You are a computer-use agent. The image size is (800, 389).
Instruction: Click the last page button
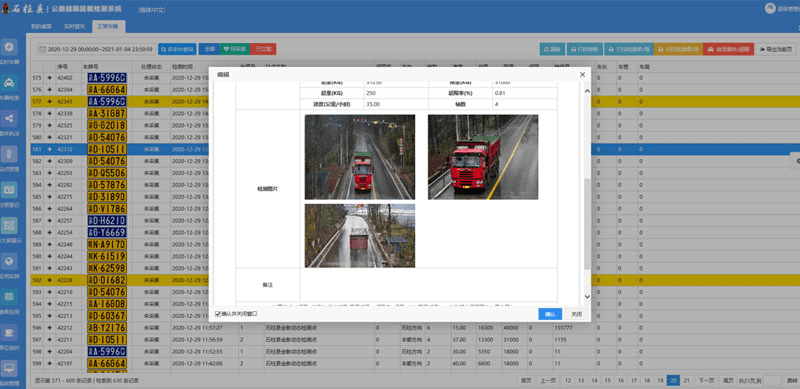[x=728, y=380]
